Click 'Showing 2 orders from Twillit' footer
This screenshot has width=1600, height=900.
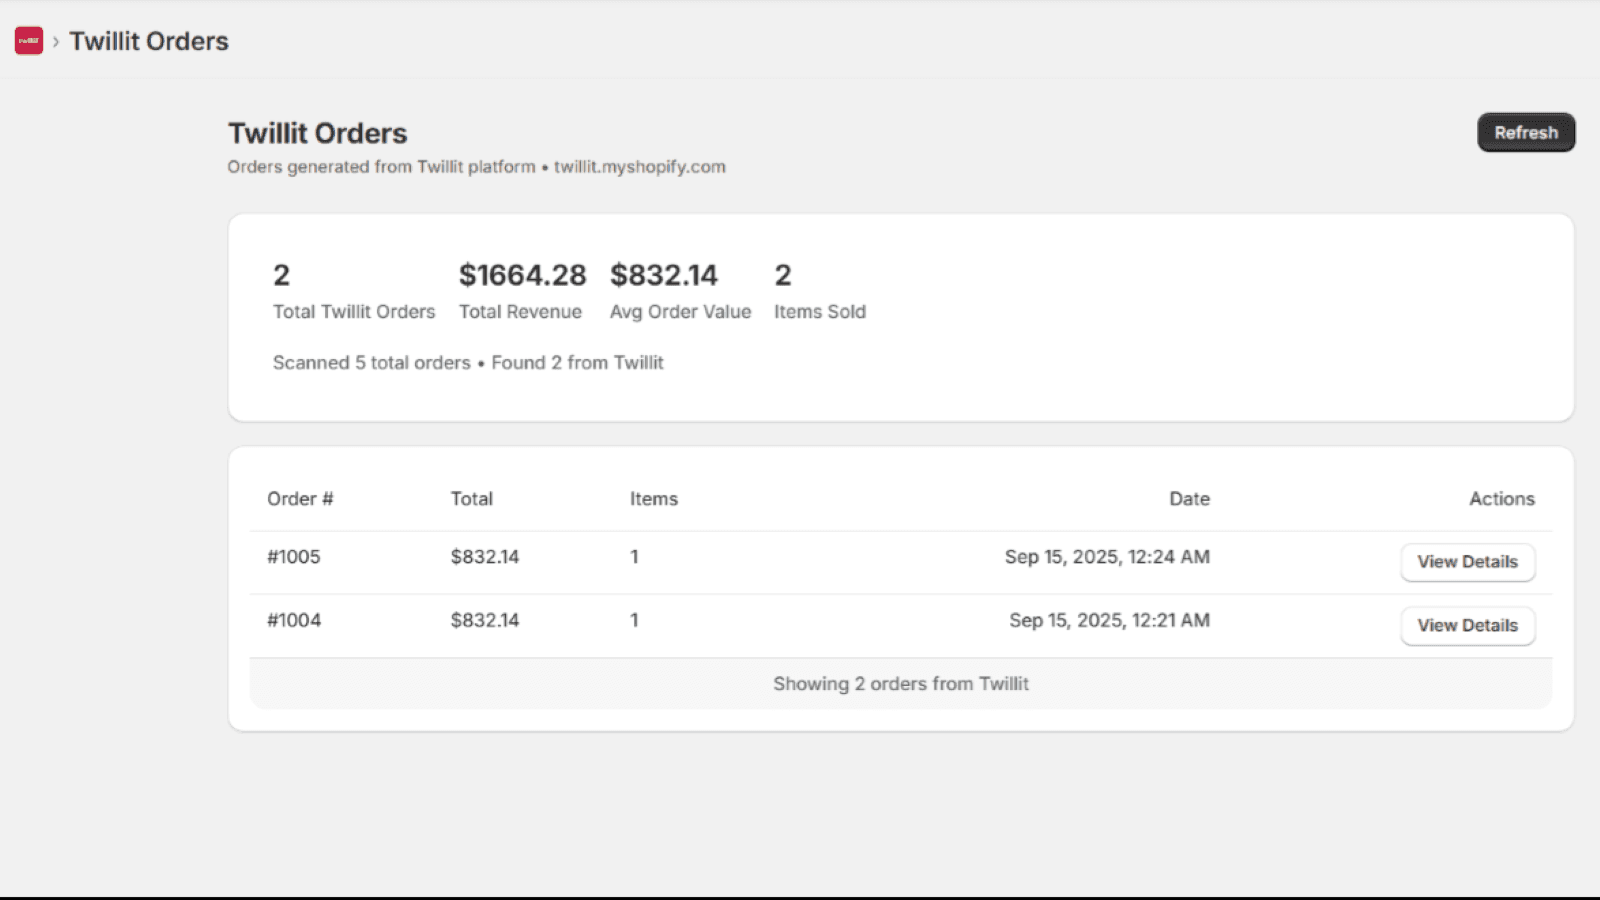click(x=901, y=684)
